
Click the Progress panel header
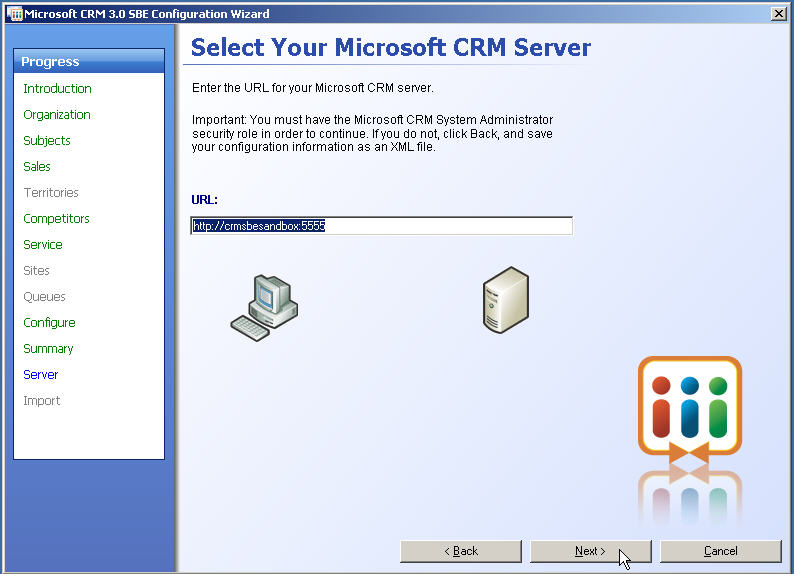click(x=89, y=61)
